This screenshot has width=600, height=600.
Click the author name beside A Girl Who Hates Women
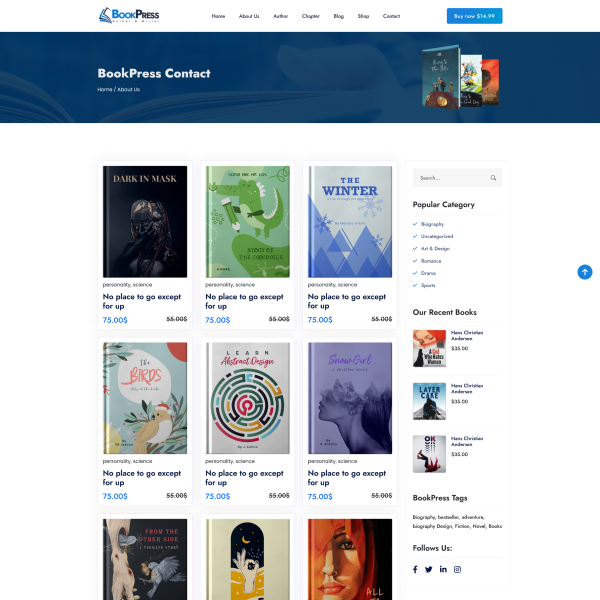[x=467, y=336]
